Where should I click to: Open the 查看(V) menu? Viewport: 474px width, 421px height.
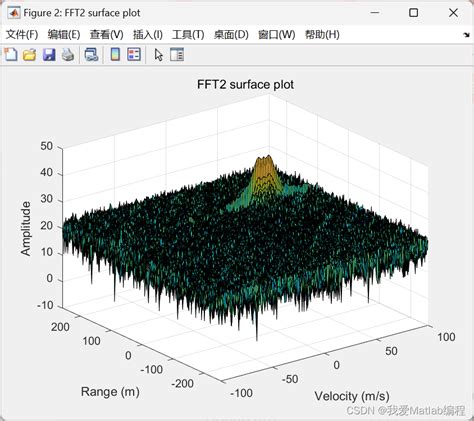107,34
